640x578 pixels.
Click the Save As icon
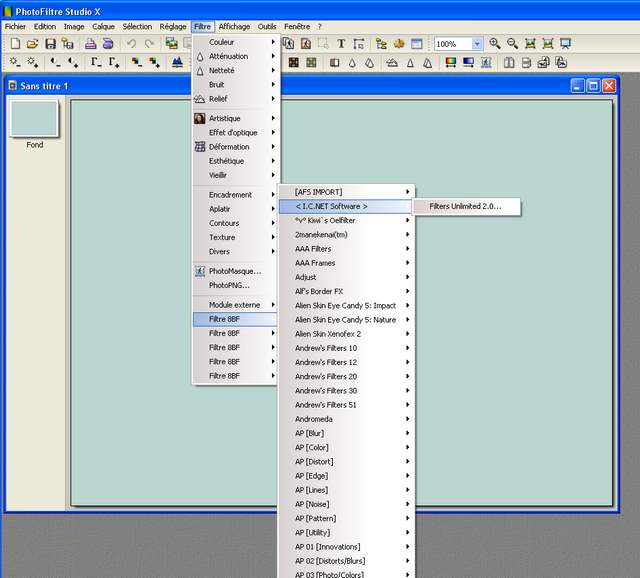coord(68,44)
